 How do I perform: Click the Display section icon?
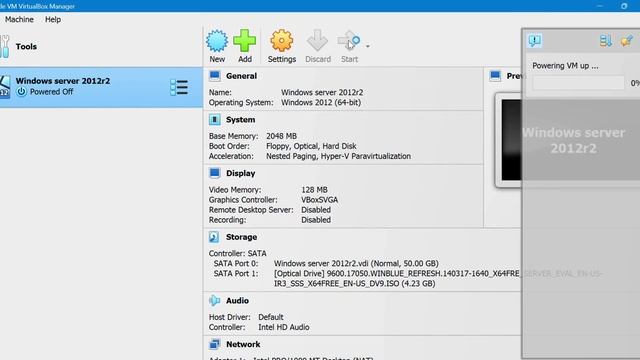click(215, 173)
